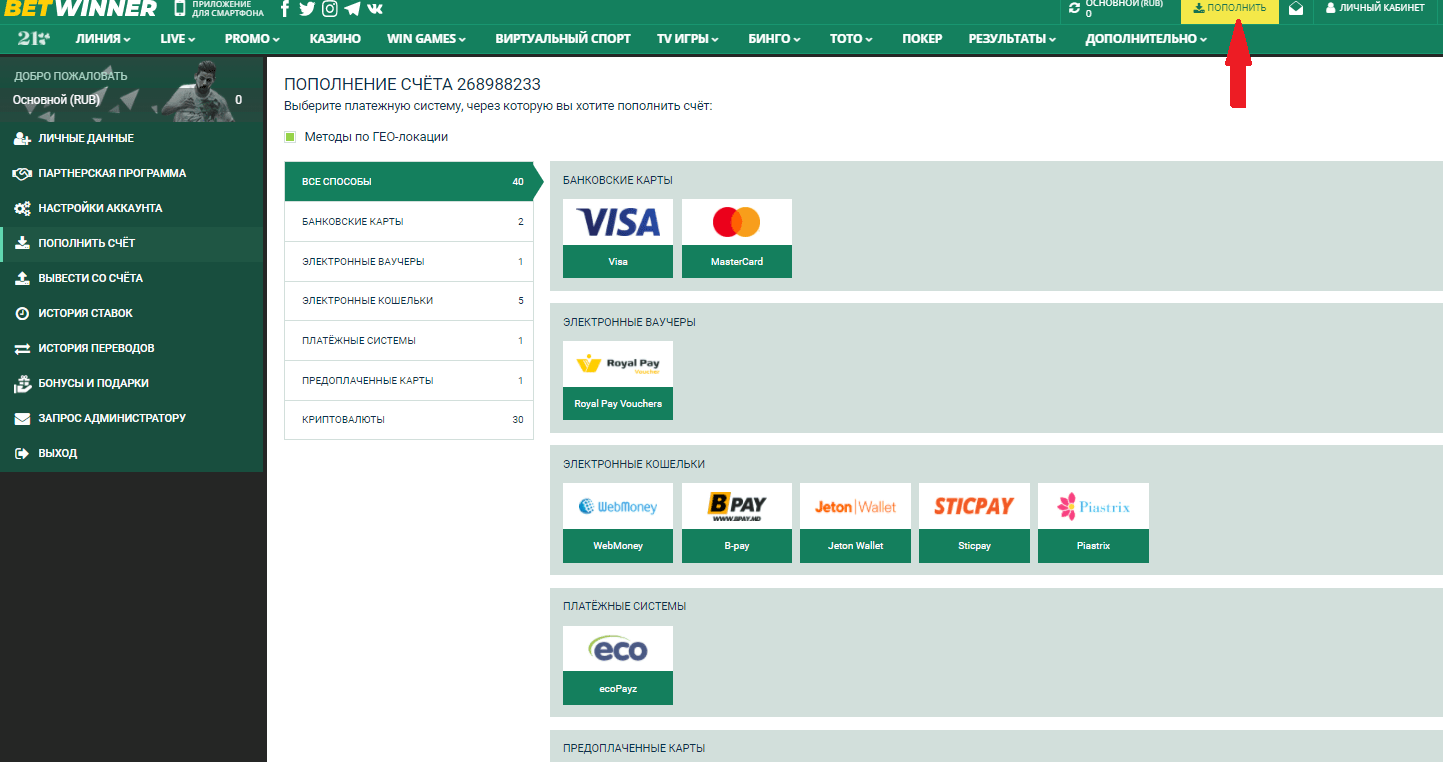The width and height of the screenshot is (1443, 762).
Task: Select the Jeton Wallet logo
Action: [x=855, y=506]
